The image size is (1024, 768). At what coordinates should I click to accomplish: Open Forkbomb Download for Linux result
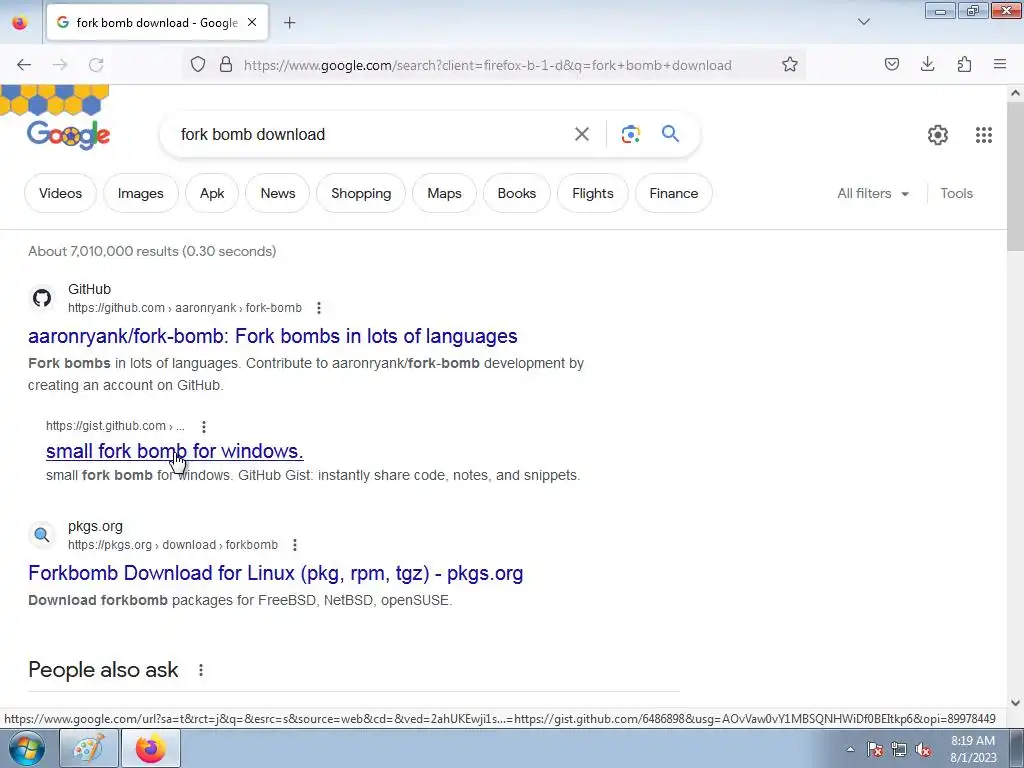pos(276,573)
